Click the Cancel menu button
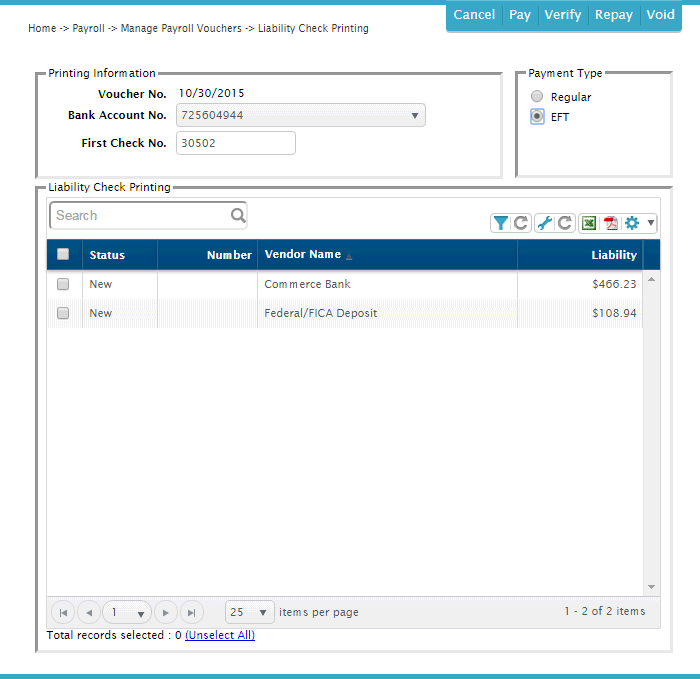Screen dimensions: 700x679 pyautogui.click(x=474, y=15)
